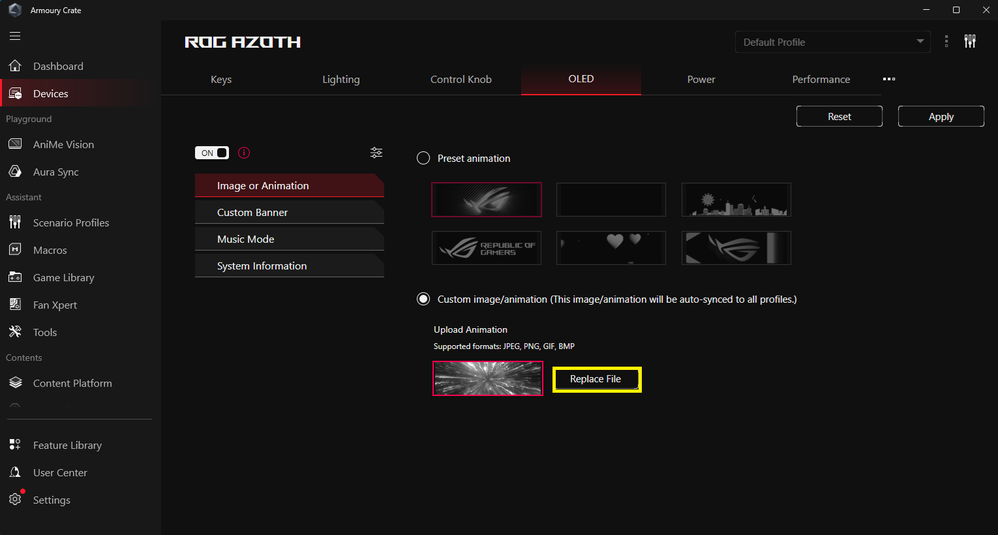Click the Game Library icon

point(15,277)
